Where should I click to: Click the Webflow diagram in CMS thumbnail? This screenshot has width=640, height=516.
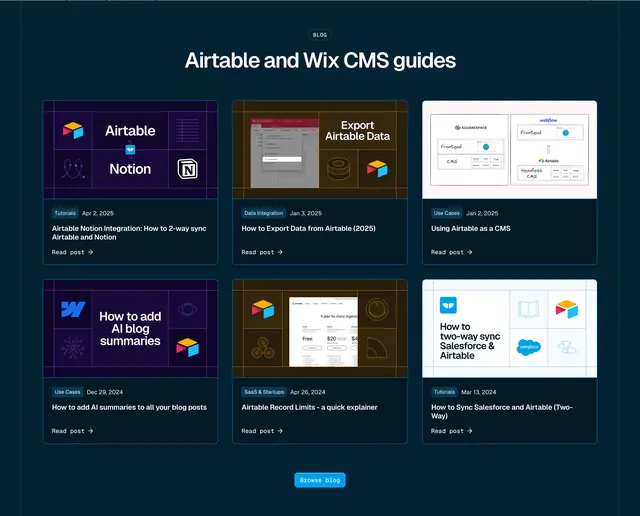(549, 150)
